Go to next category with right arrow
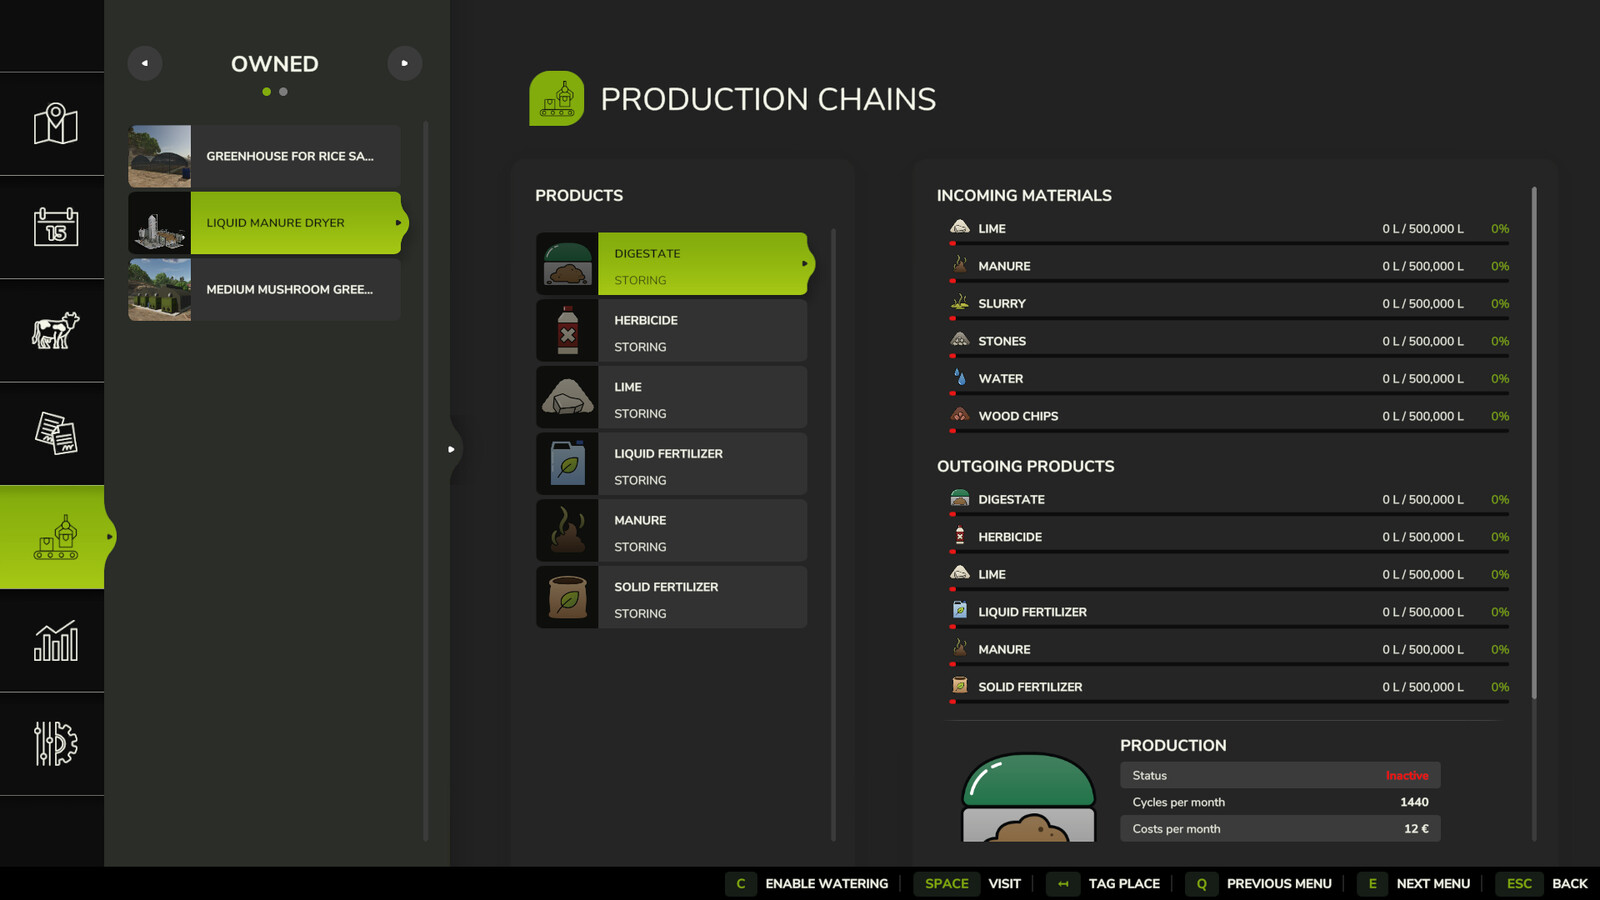1600x900 pixels. pyautogui.click(x=404, y=63)
